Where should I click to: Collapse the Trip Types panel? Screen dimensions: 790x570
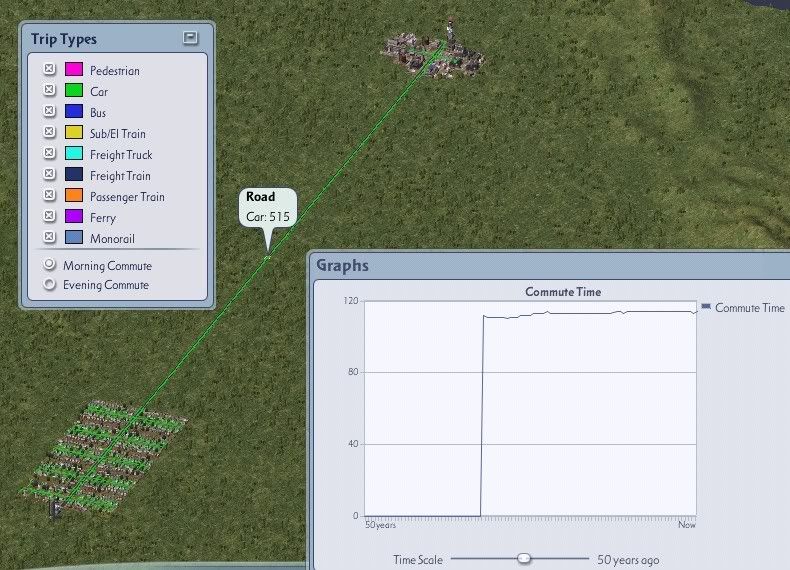pos(190,38)
